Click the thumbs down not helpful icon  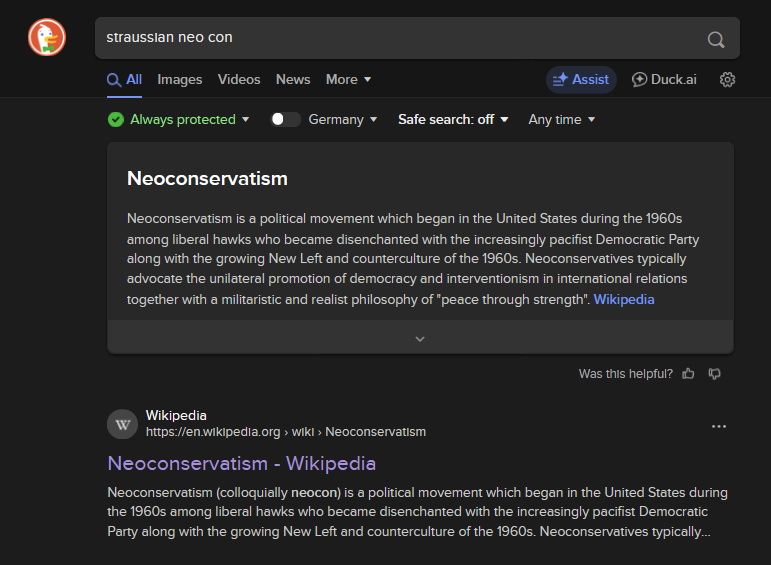pos(714,374)
